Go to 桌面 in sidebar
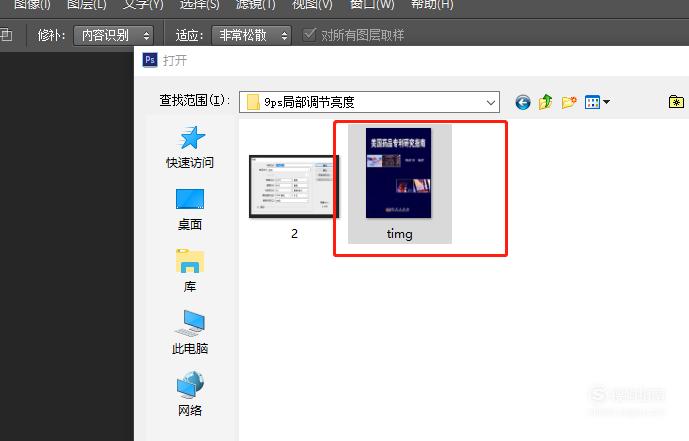Viewport: 689px width, 441px height. (190, 210)
